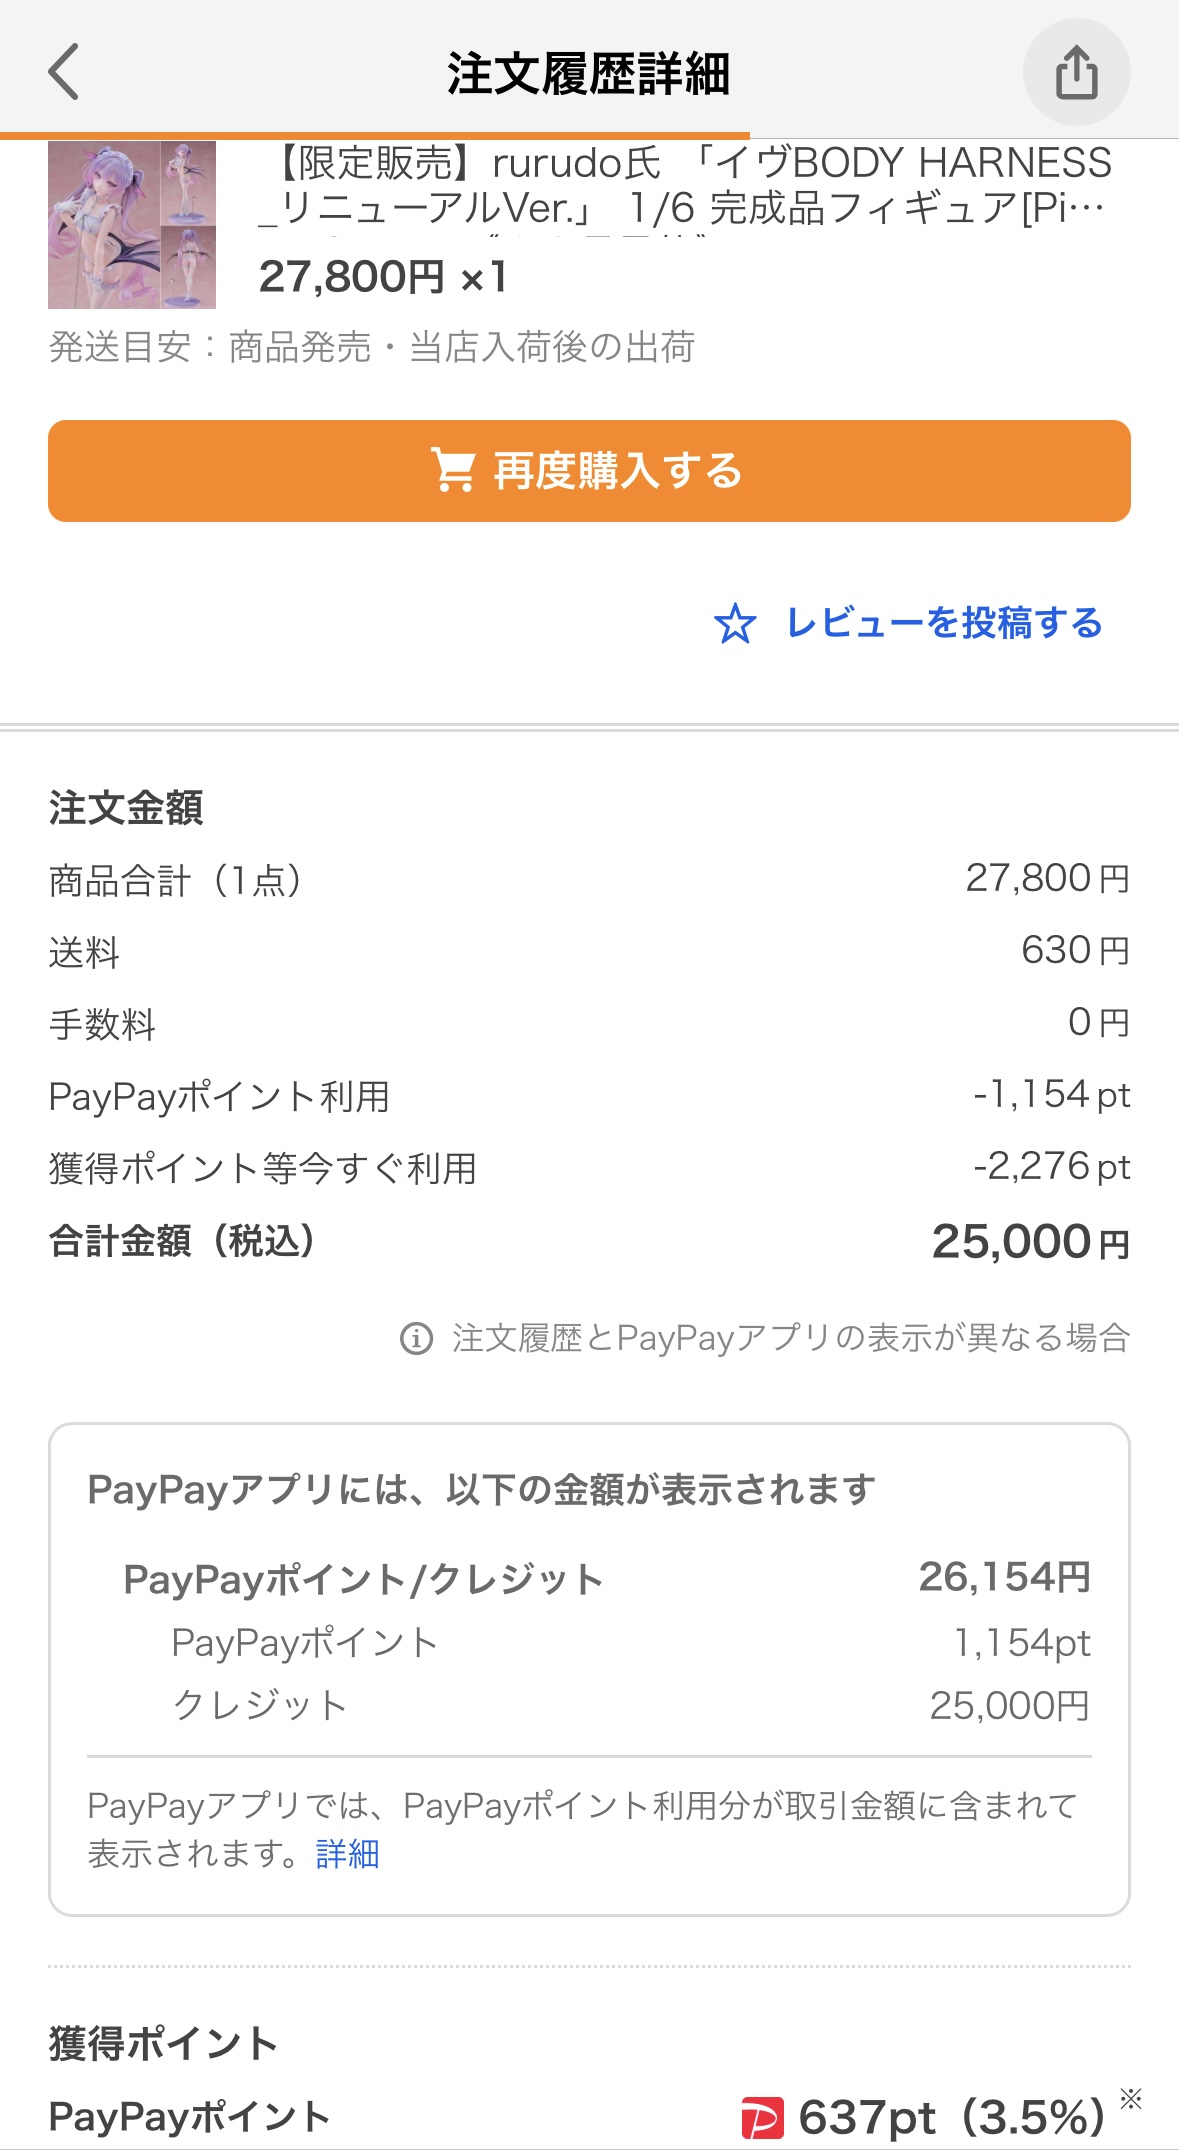Image resolution: width=1179 pixels, height=2153 pixels.
Task: Click the cart icon on the orange button
Action: click(453, 471)
